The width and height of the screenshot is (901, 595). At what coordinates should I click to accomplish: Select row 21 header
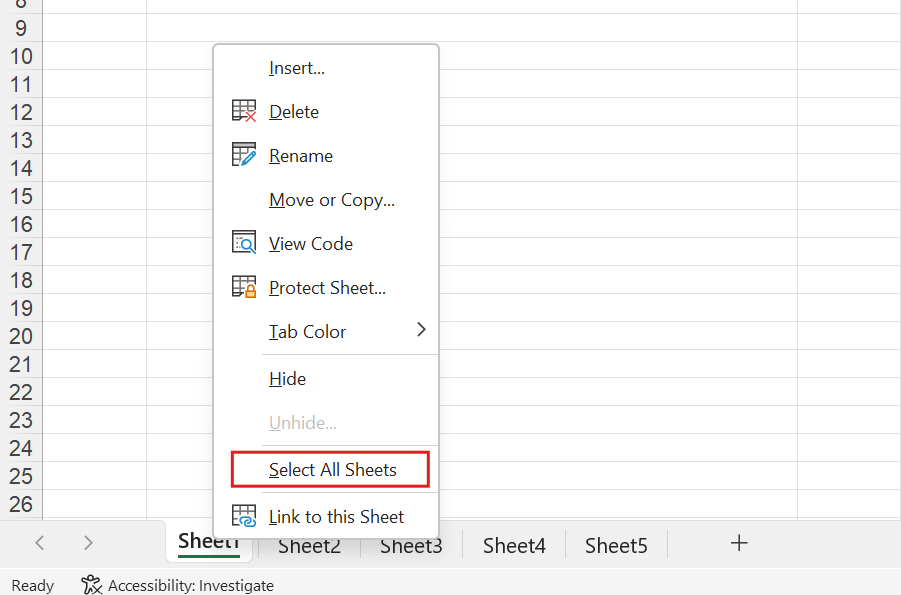click(21, 364)
